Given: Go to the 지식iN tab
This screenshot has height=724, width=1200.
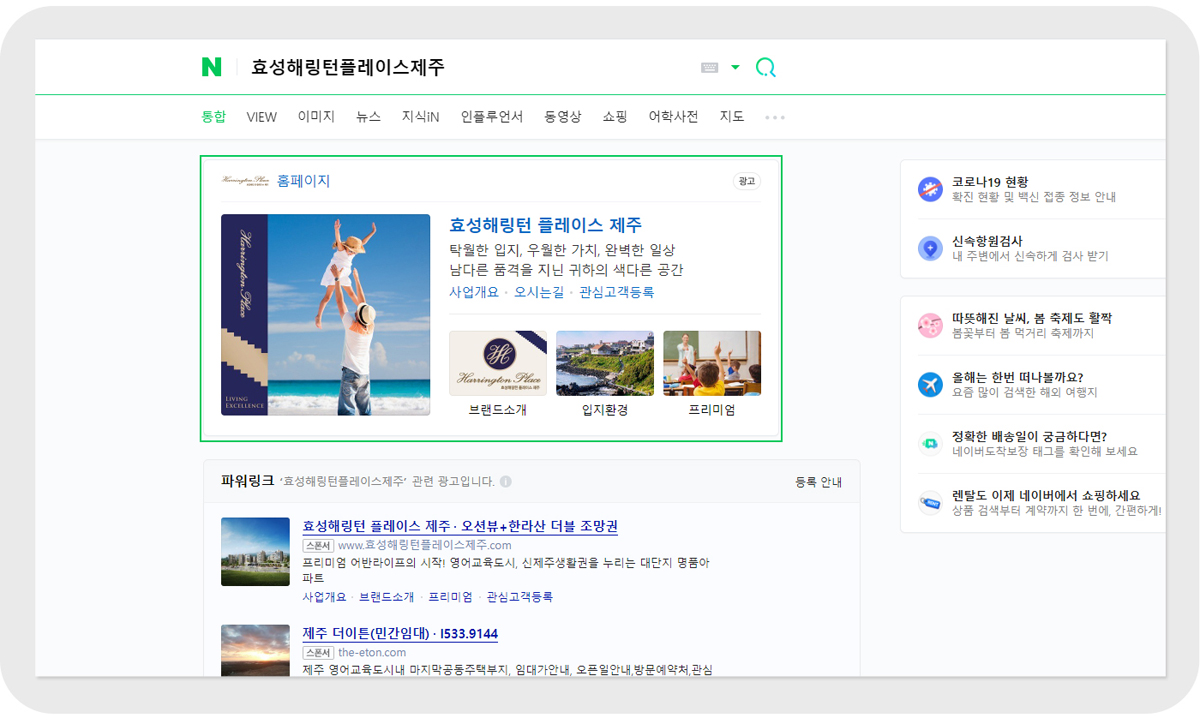Looking at the screenshot, I should click(x=421, y=117).
